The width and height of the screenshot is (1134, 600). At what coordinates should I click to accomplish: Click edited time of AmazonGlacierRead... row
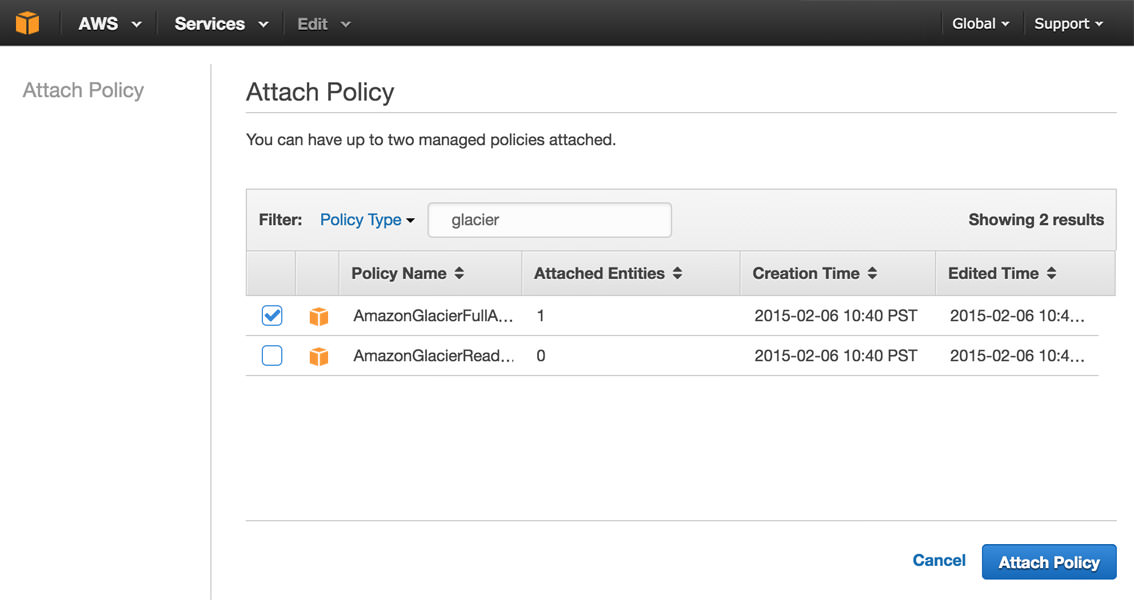coord(1017,356)
